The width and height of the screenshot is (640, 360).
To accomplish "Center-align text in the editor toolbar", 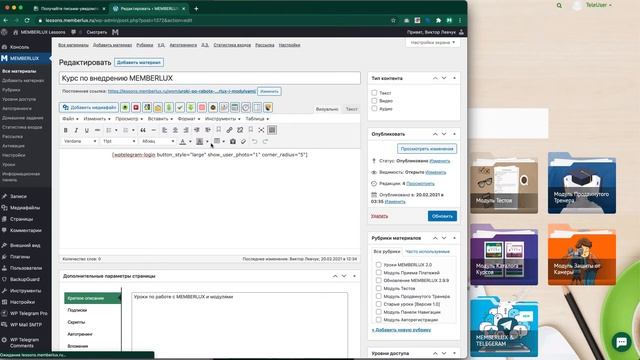I will [175, 130].
